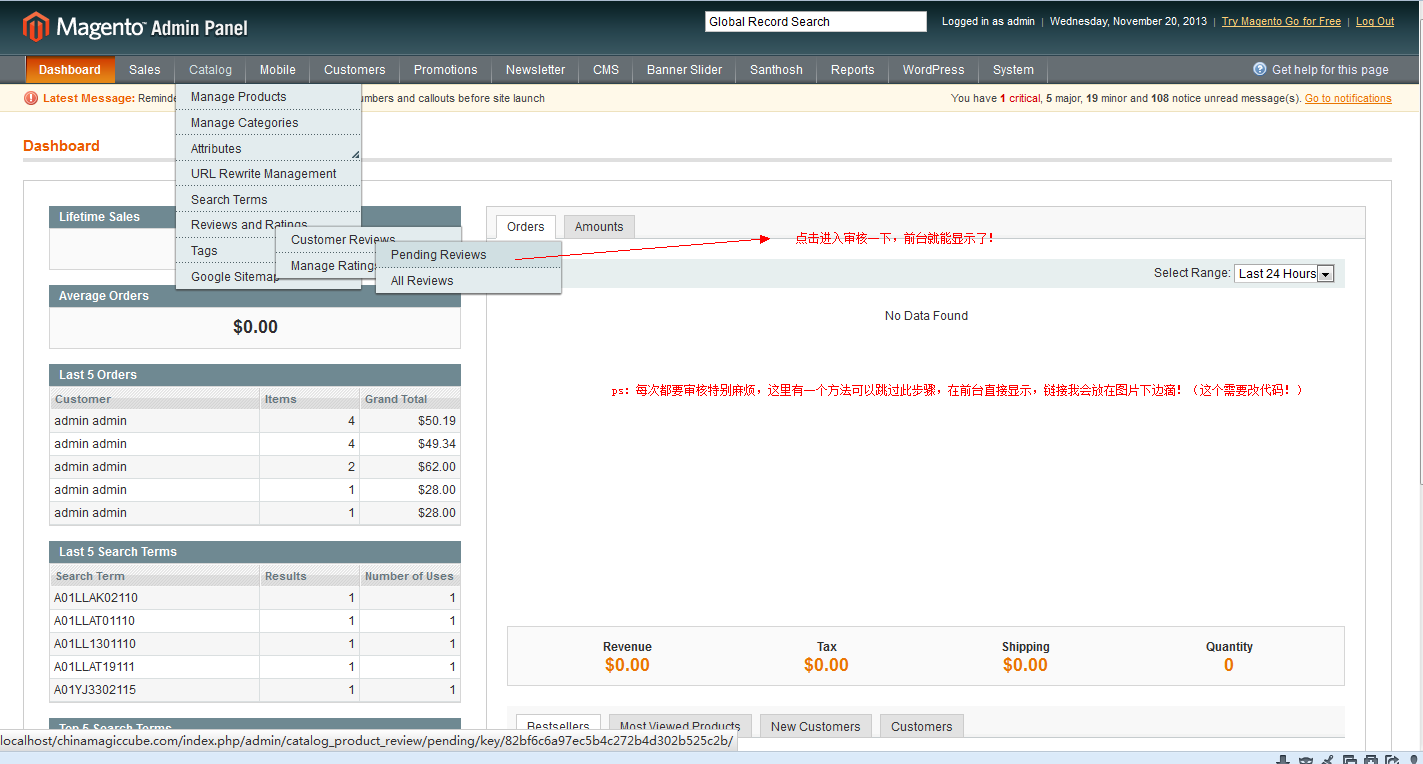Switch to the Bestsellers tab
Viewport: 1423px width, 764px height.
tap(559, 726)
